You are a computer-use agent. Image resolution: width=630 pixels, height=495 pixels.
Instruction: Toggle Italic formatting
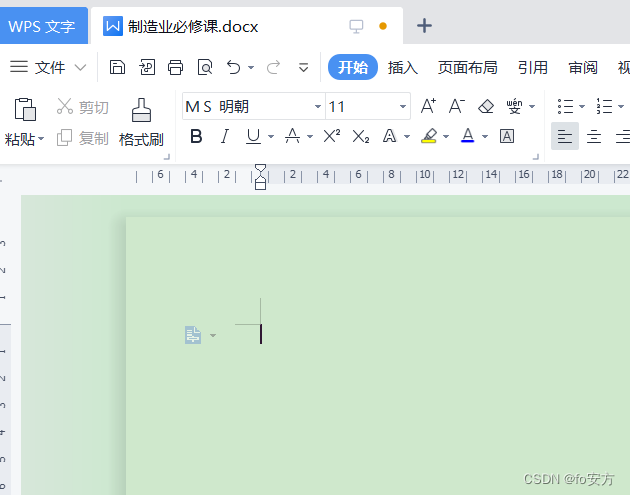click(225, 136)
